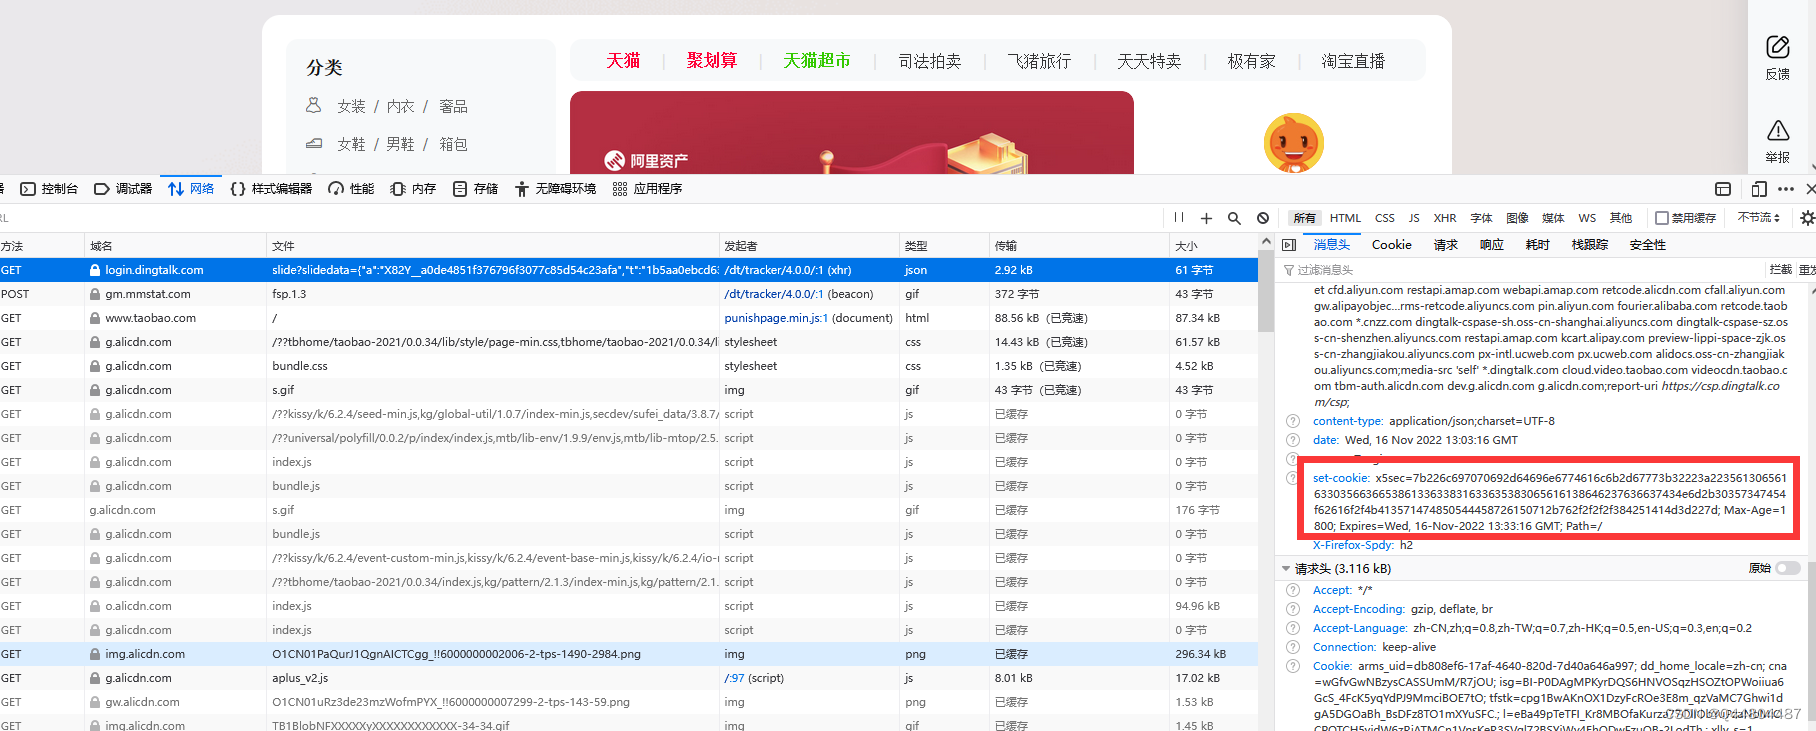Click help icon beside content-type header
1816x731 pixels.
[x=1293, y=422]
